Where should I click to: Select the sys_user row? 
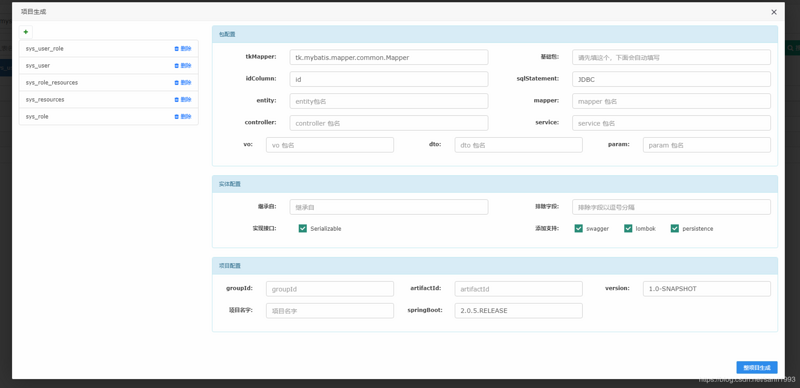[109, 65]
